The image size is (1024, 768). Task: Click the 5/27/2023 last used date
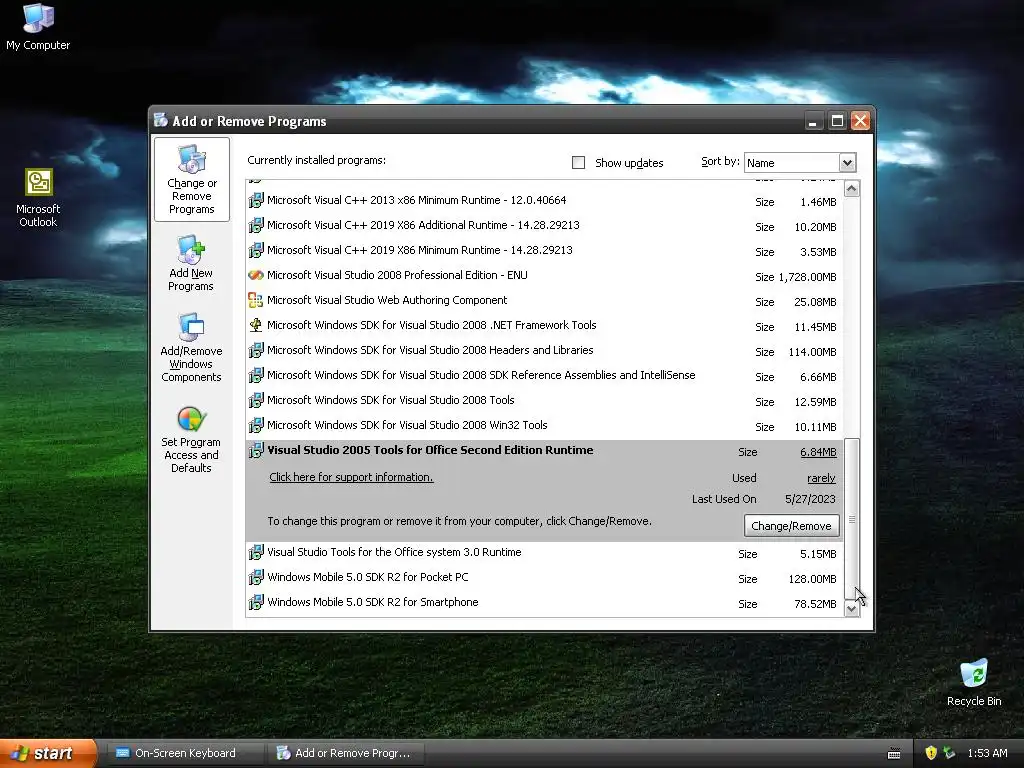[810, 499]
